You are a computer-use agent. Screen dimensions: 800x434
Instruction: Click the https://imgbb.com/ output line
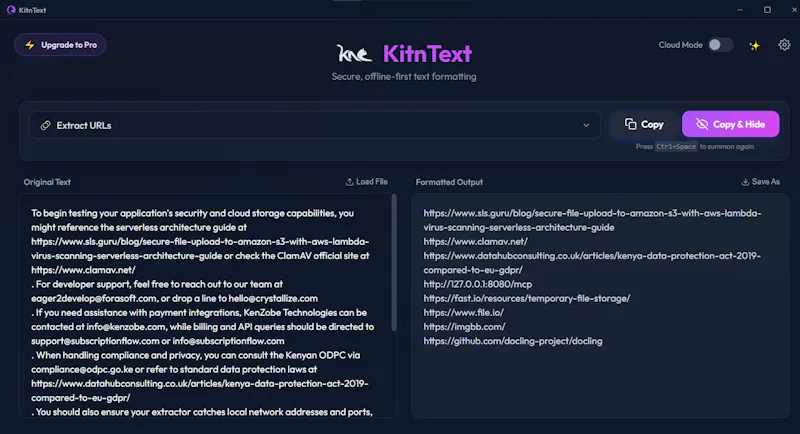pyautogui.click(x=464, y=327)
